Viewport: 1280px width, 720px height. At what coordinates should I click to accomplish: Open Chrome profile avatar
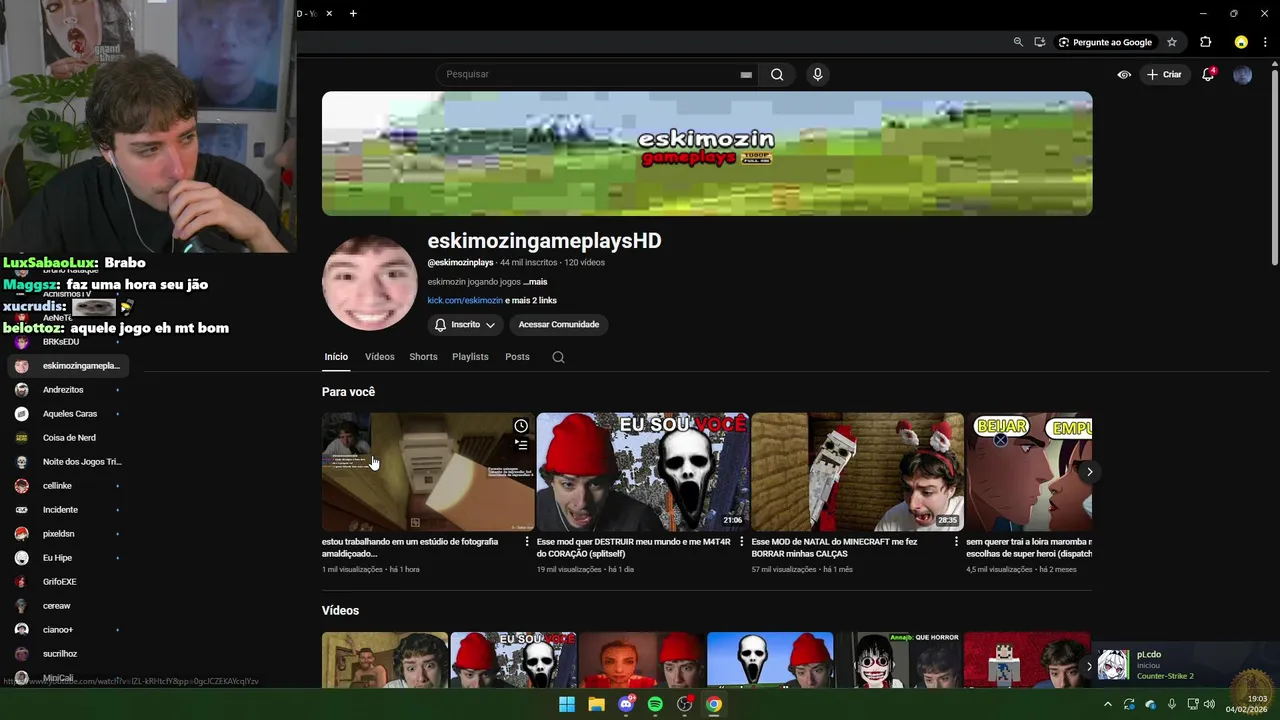click(1241, 42)
